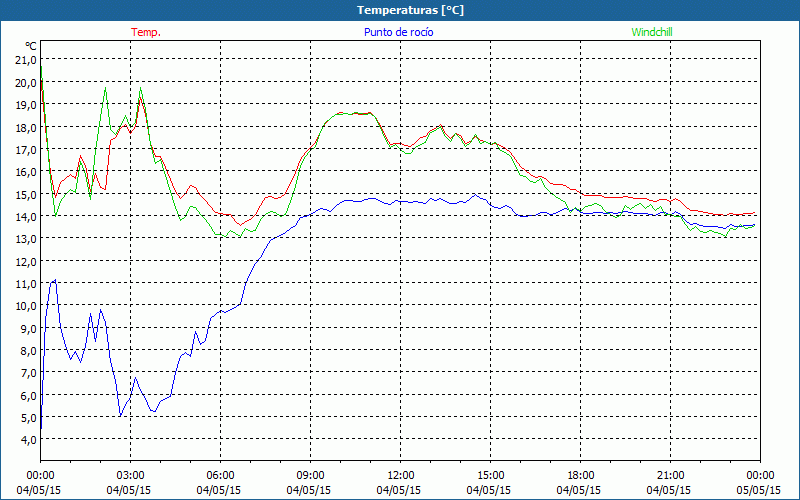
Task: Click the 19,0 y-axis value
Action: 27,105
